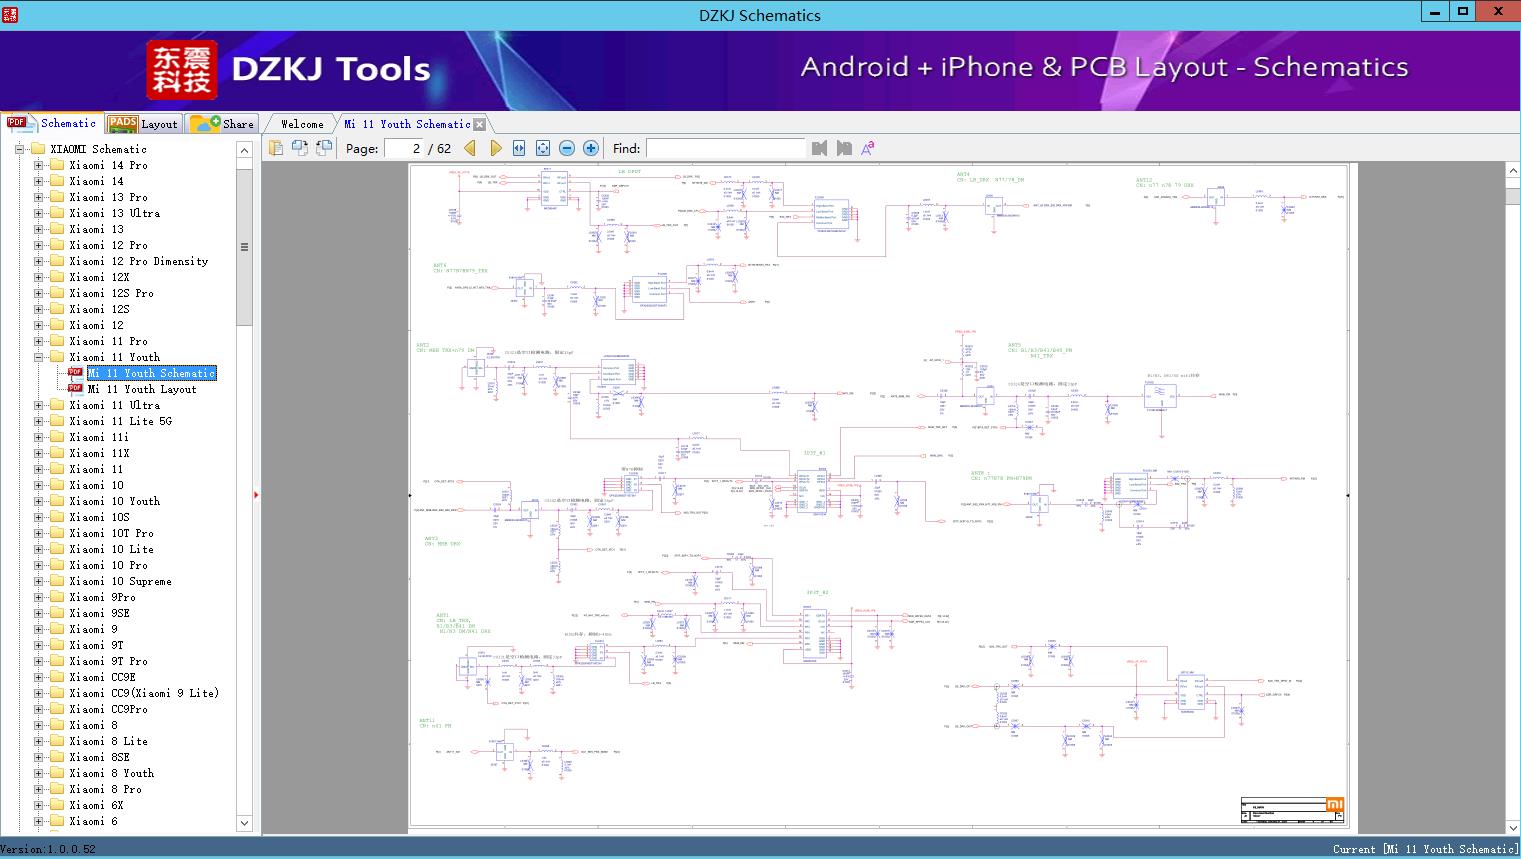Screen dimensions: 1521x859
Task: Zoom out with minus icon
Action: [x=567, y=148]
